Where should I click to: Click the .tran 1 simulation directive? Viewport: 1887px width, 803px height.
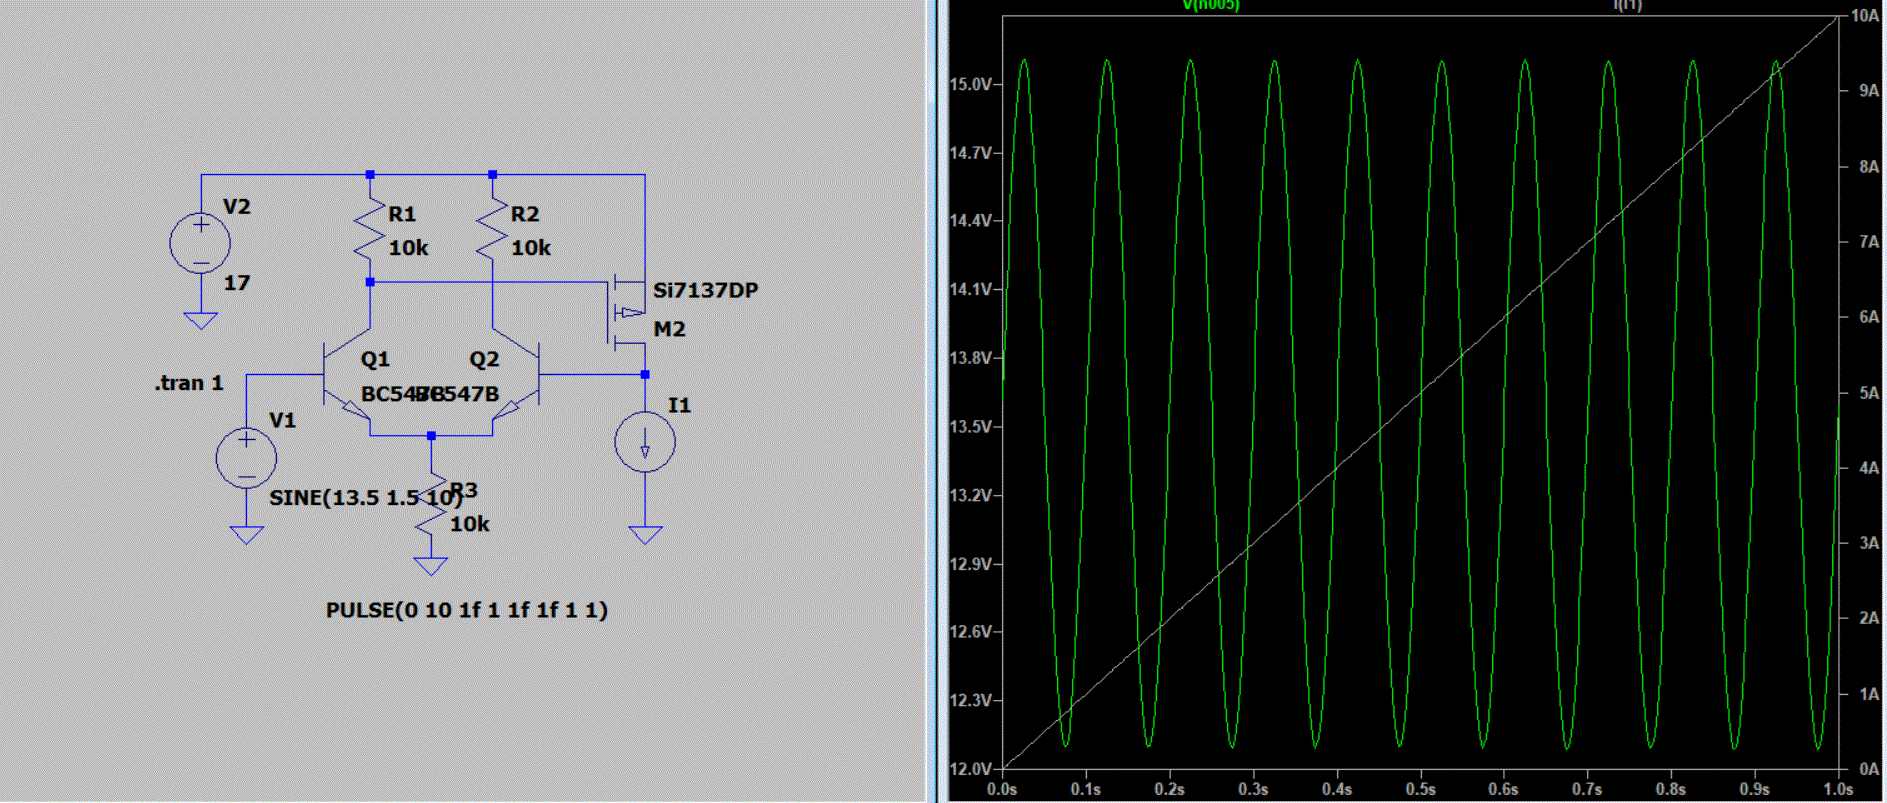pos(189,383)
